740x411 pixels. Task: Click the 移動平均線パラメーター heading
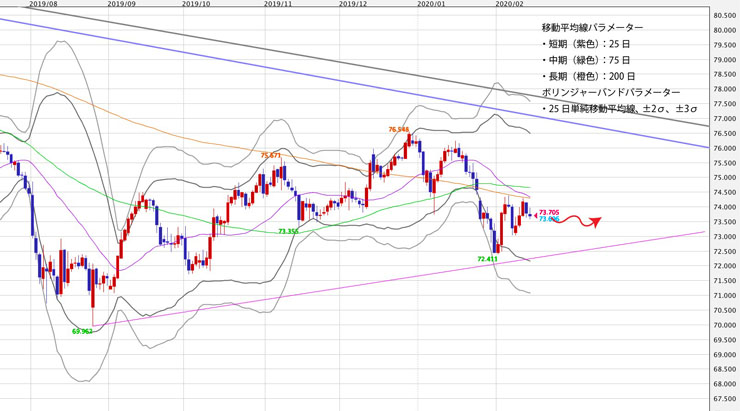[x=592, y=28]
